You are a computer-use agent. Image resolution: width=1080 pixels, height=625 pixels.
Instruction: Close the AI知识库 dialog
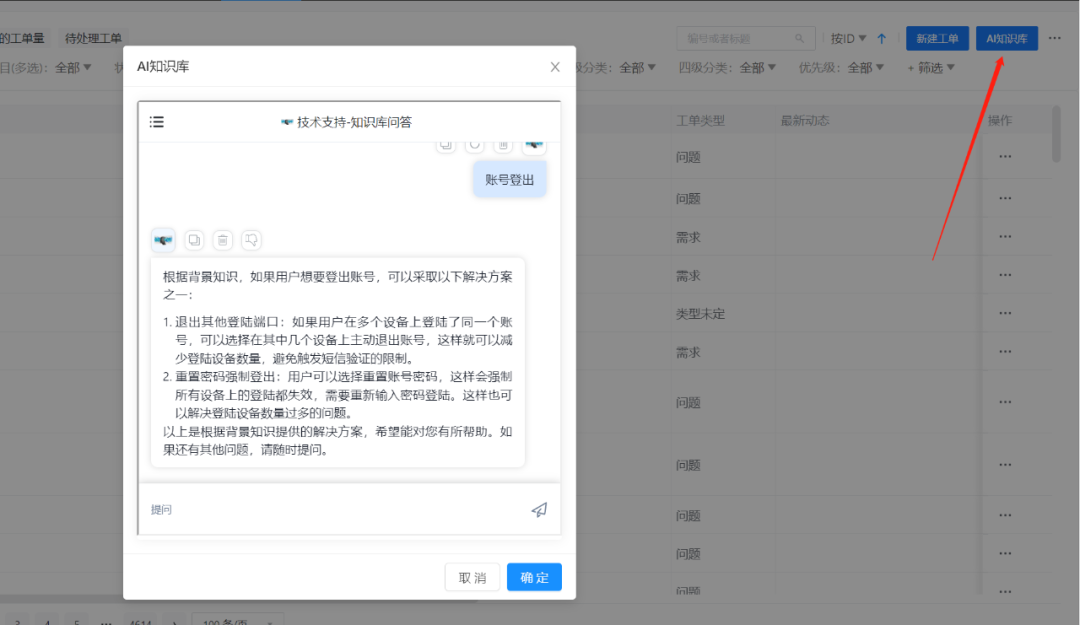click(555, 67)
